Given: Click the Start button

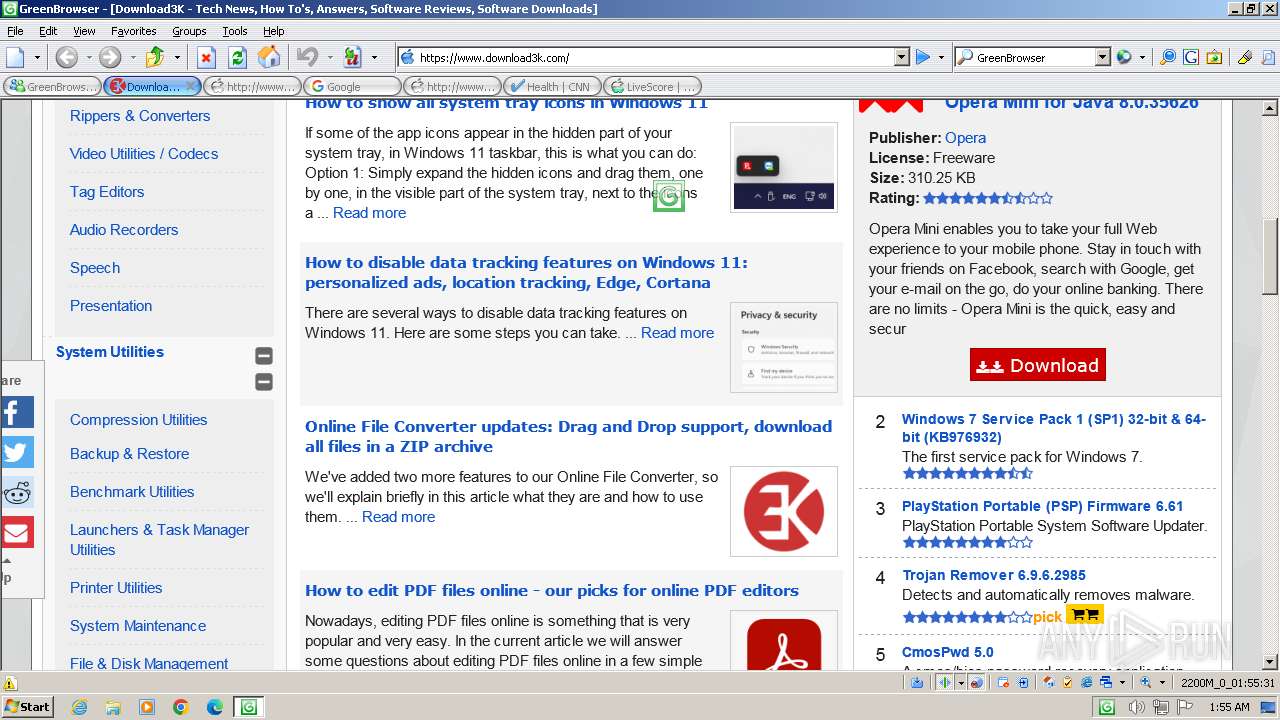Looking at the screenshot, I should [27, 707].
